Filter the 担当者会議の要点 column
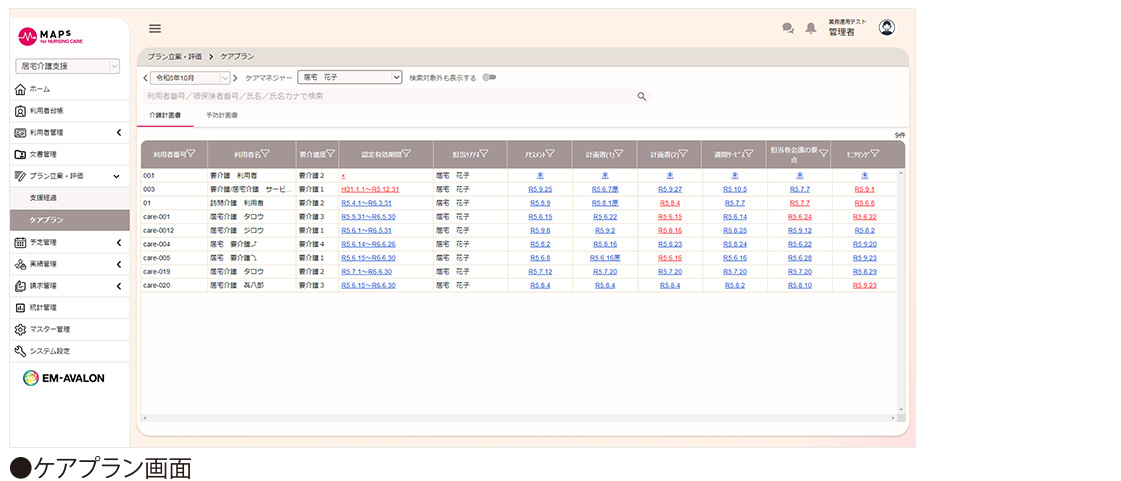This screenshot has height=481, width=1121. pyautogui.click(x=824, y=153)
